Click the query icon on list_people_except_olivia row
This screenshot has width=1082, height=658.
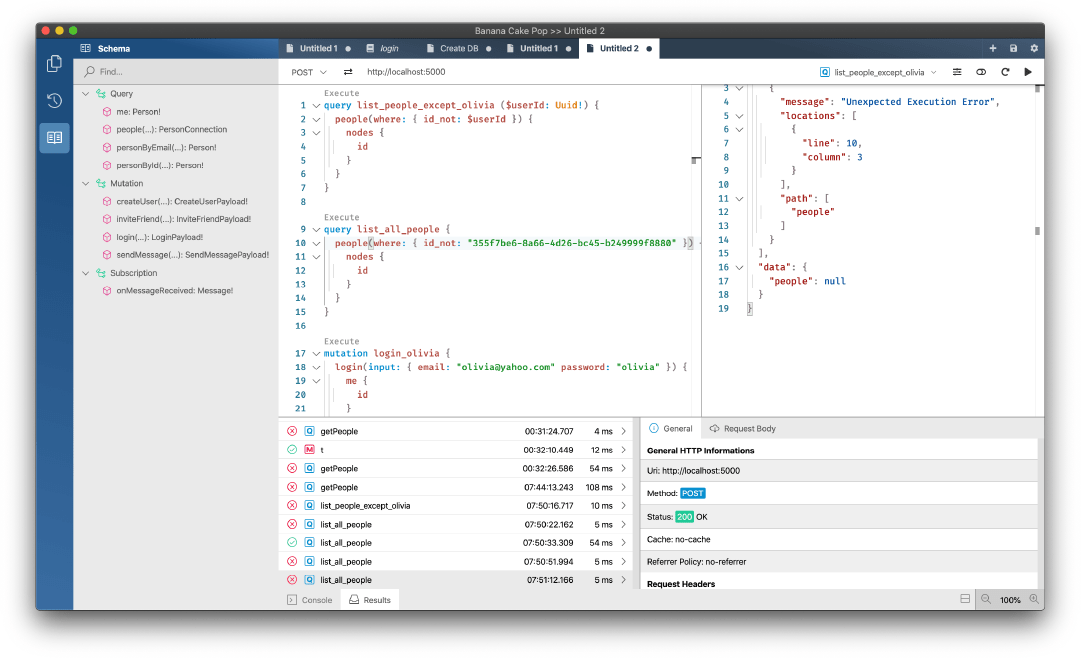click(309, 506)
